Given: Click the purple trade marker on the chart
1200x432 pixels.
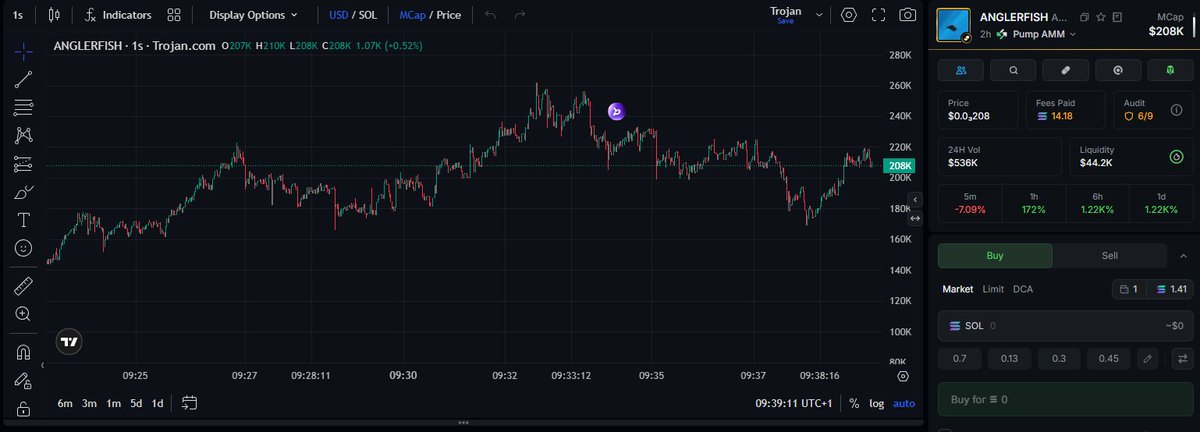Looking at the screenshot, I should 616,111.
